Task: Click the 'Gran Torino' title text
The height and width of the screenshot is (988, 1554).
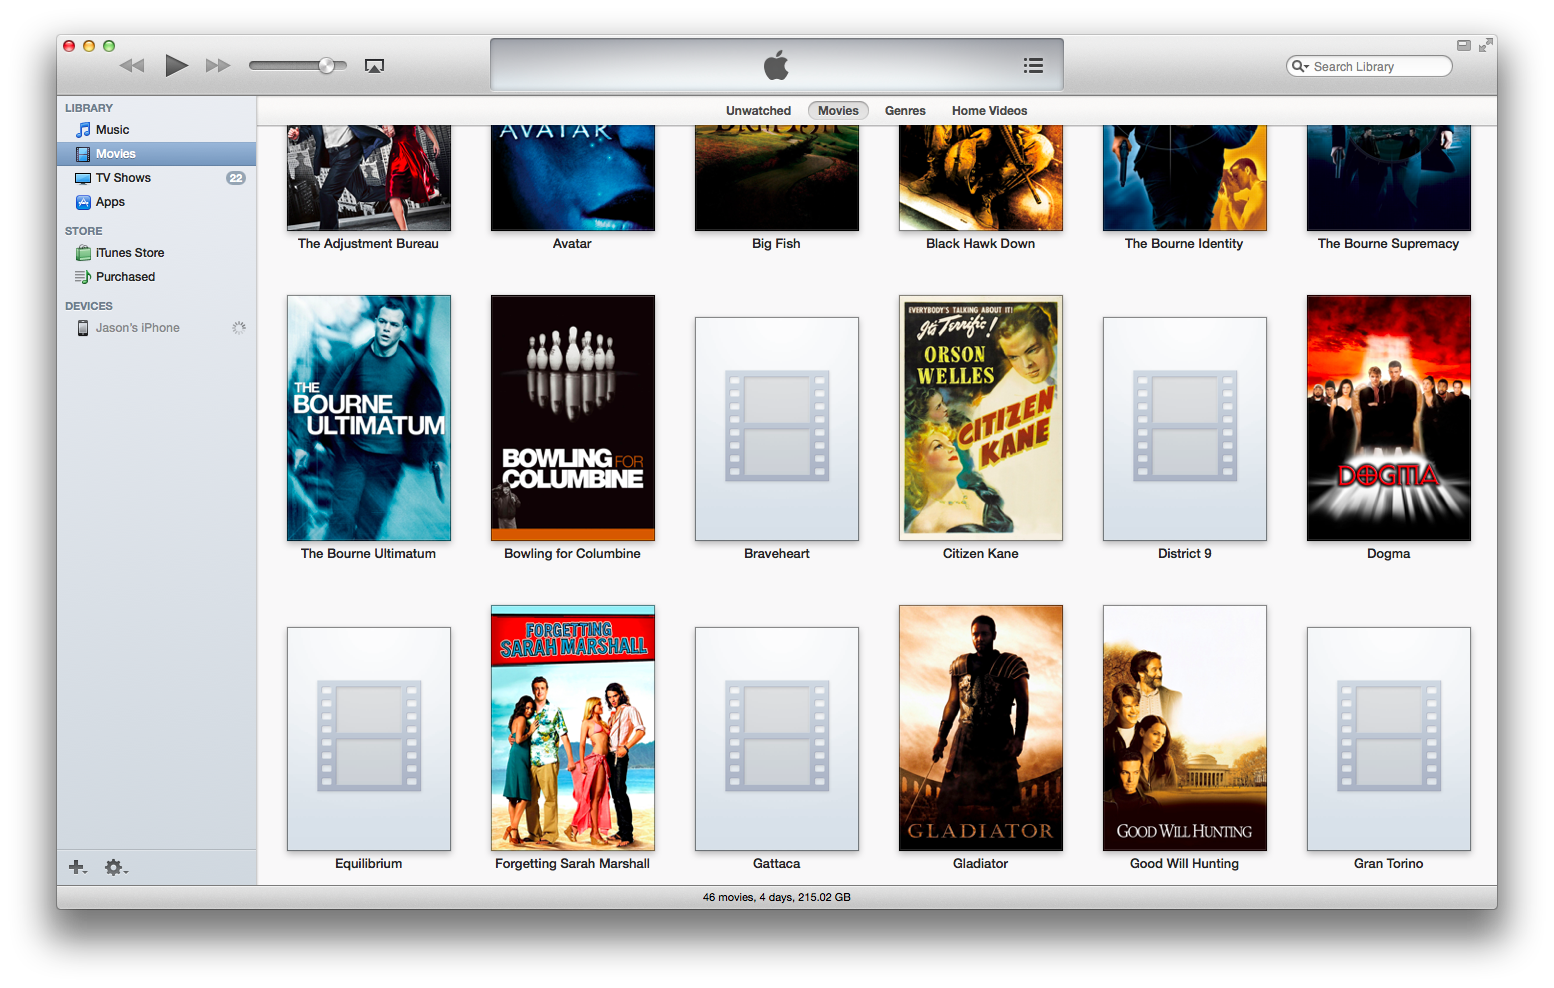Action: coord(1389,864)
